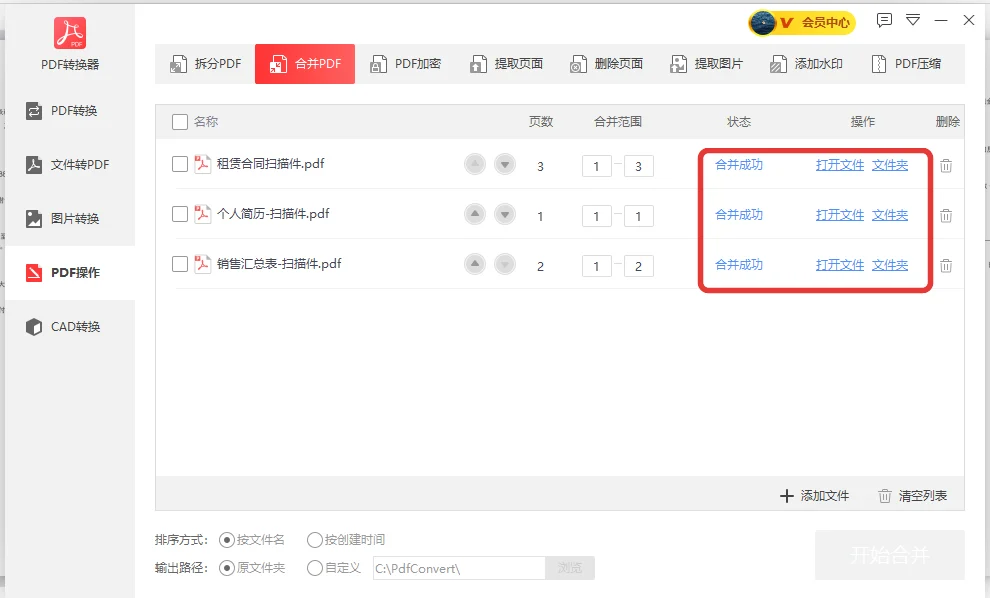Click 打开文件 link for 销售汇总表-扫描件.pdf
This screenshot has height=598, width=990.
pyautogui.click(x=840, y=265)
